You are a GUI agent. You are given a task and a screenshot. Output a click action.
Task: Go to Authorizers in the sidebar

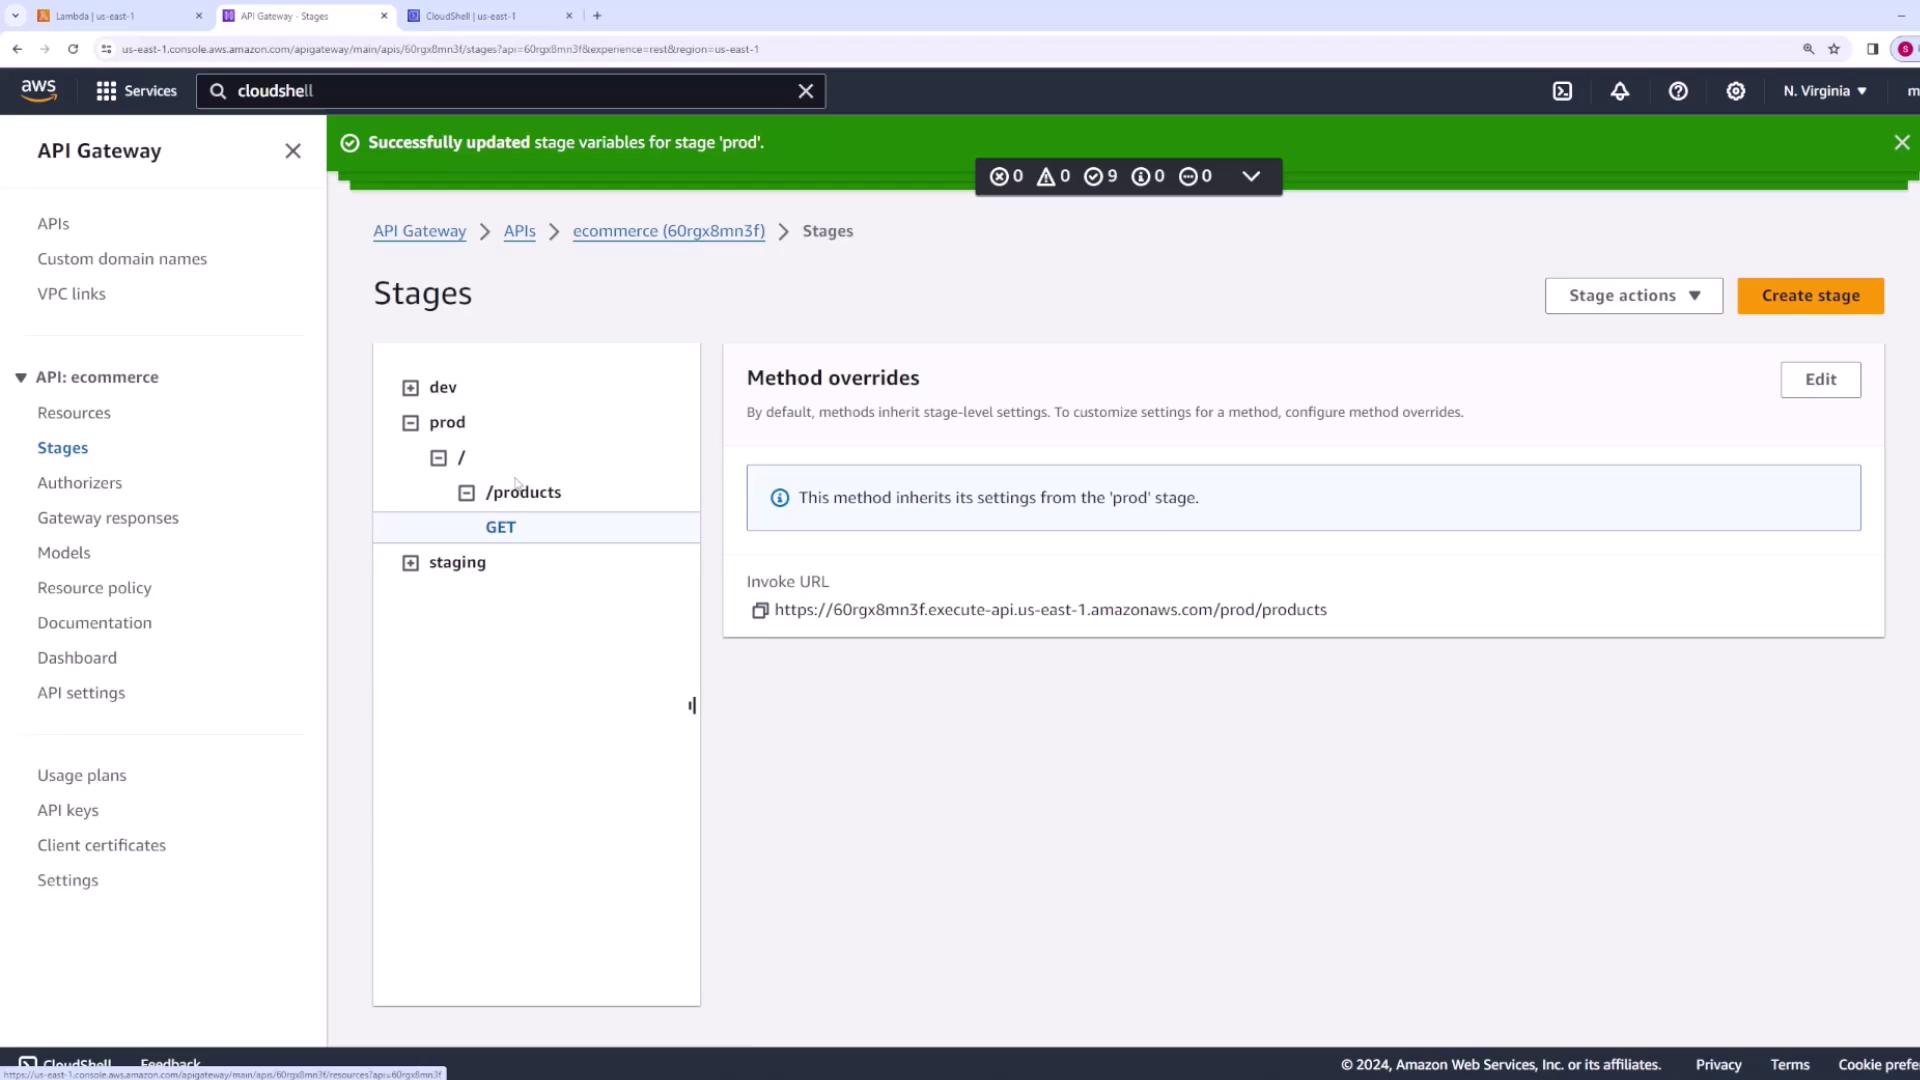pyautogui.click(x=80, y=483)
